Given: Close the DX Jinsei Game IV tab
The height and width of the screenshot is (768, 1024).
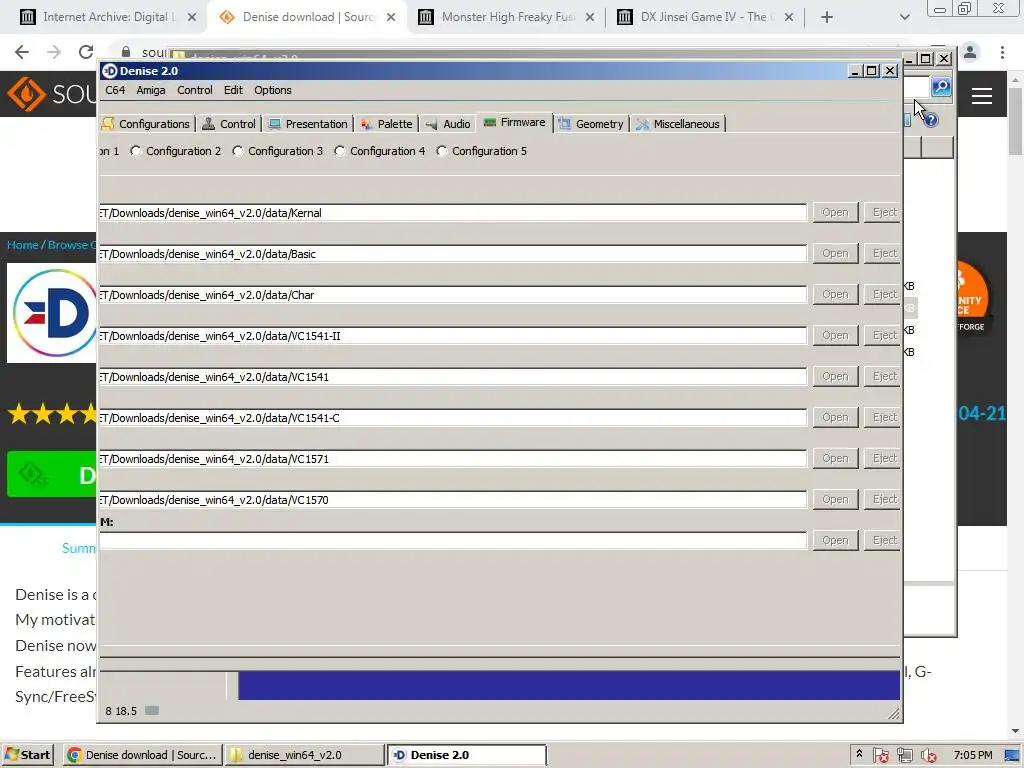Looking at the screenshot, I should coord(789,17).
